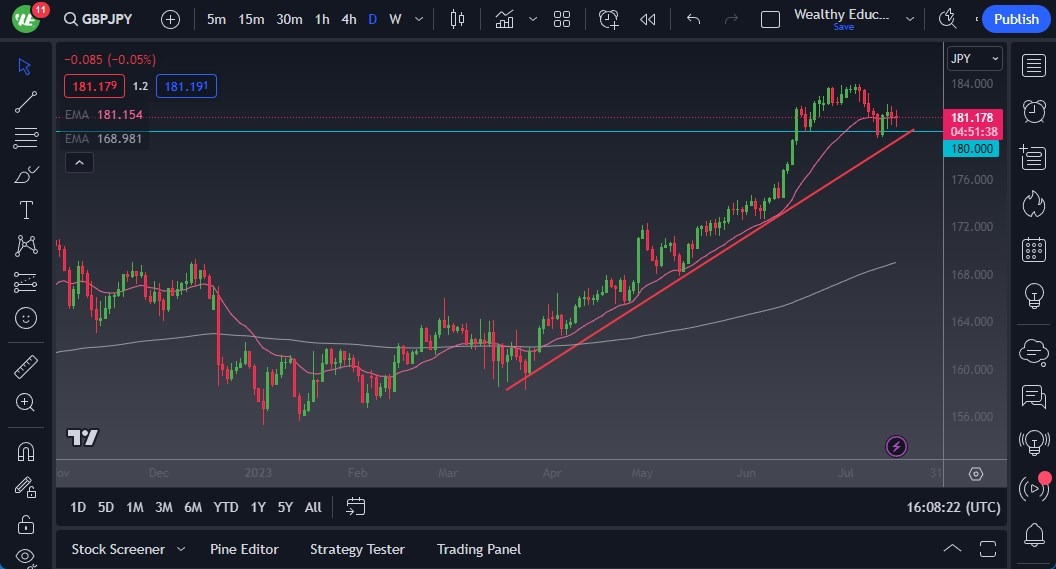
Task: Open the alerts clock panel icon
Action: pos(1033,110)
